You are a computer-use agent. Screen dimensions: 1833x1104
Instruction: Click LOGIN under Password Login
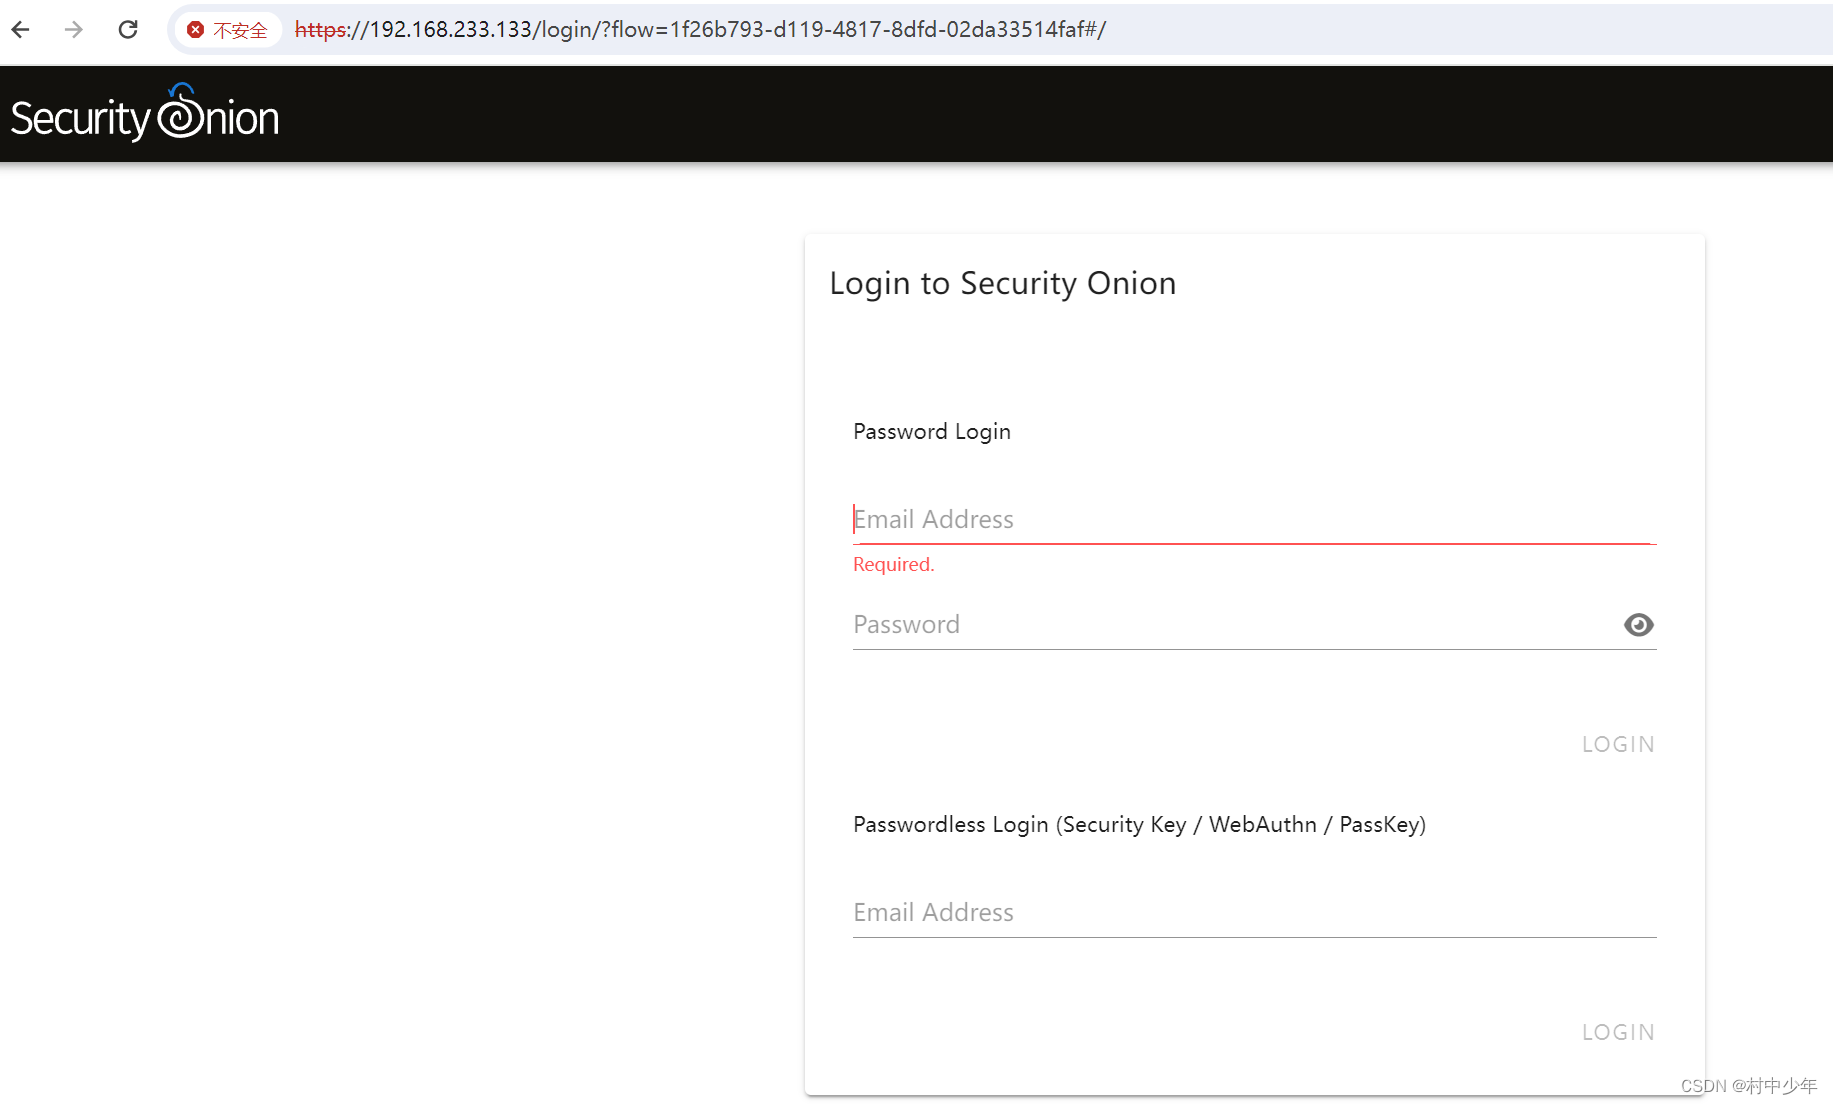point(1618,744)
